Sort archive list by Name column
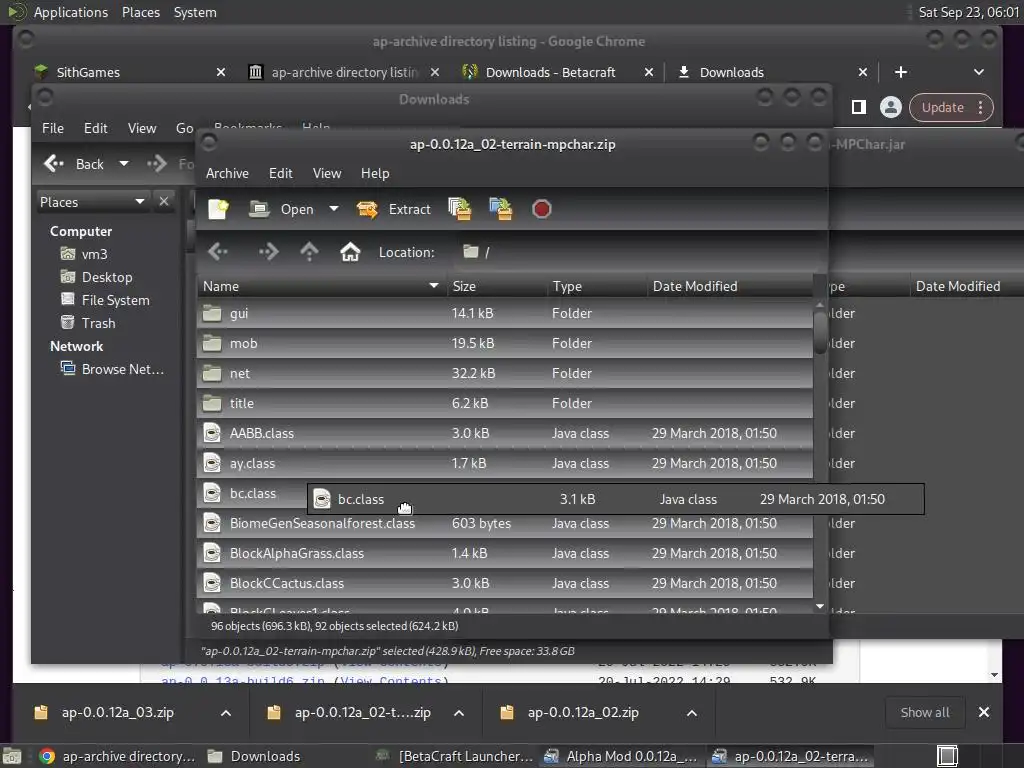The image size is (1024, 768). (x=321, y=286)
